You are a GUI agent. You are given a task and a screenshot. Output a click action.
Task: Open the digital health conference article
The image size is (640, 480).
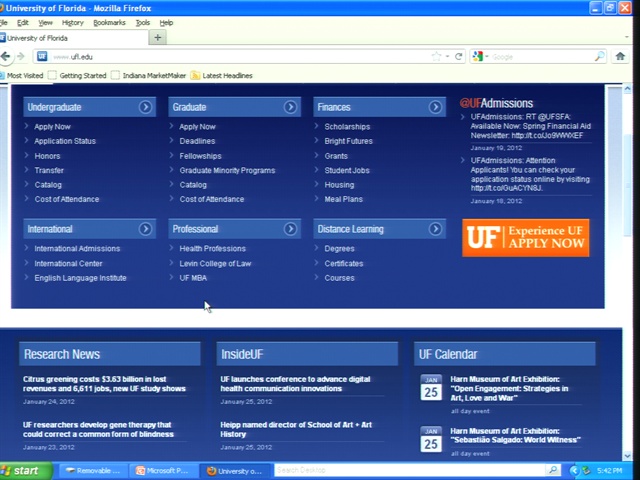point(296,384)
